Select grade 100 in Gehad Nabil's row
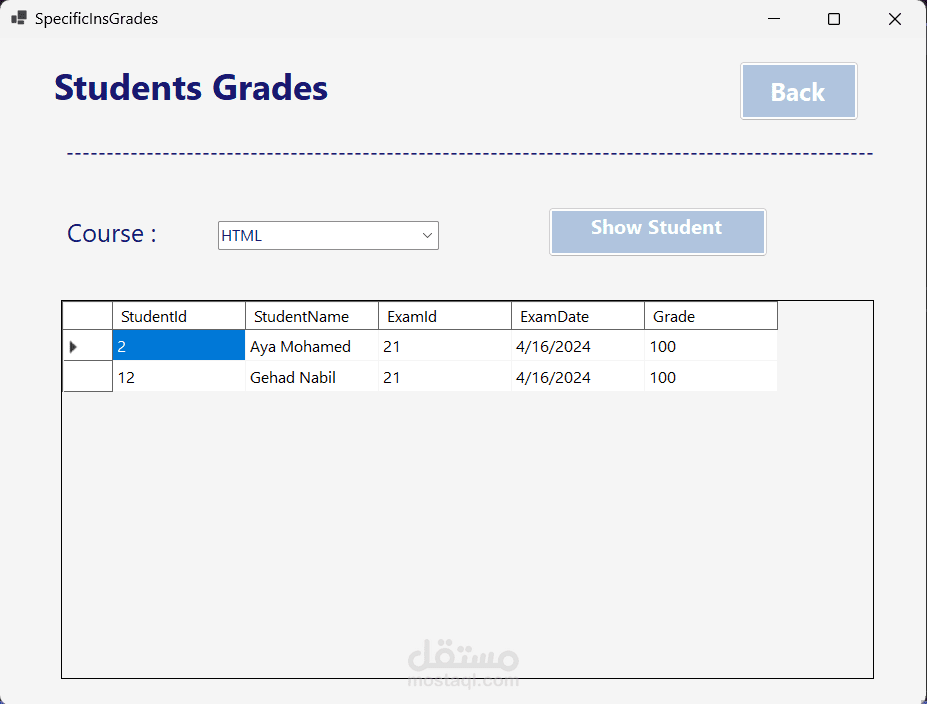 [711, 377]
